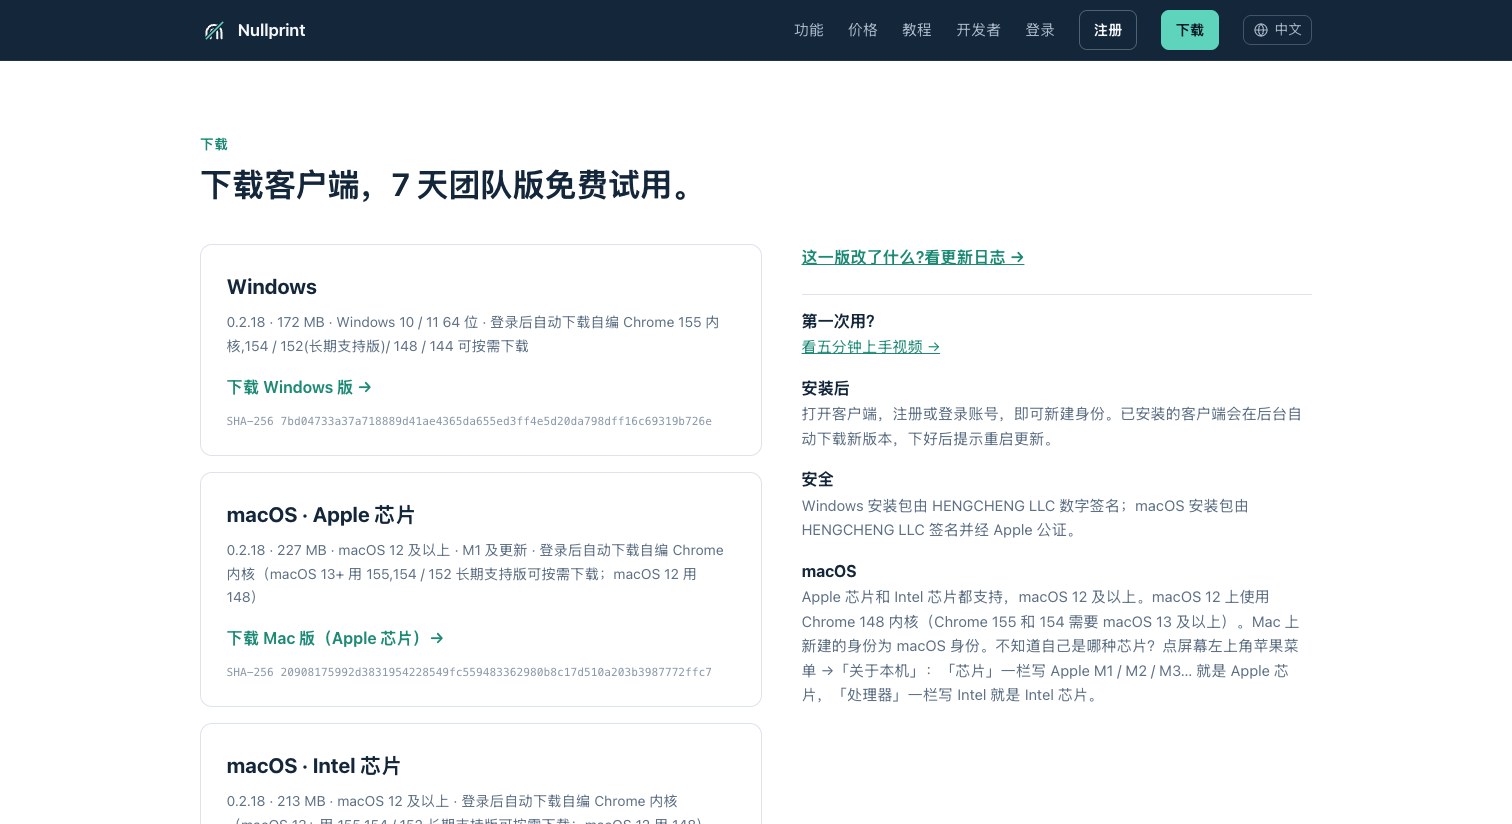Open the 功能 menu item

[x=809, y=30]
